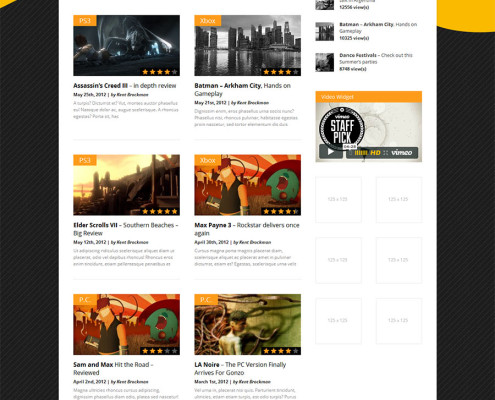Click Kent Brockman under Sam and Max post
Image resolution: width=495 pixels, height=400 pixels.
[132, 382]
